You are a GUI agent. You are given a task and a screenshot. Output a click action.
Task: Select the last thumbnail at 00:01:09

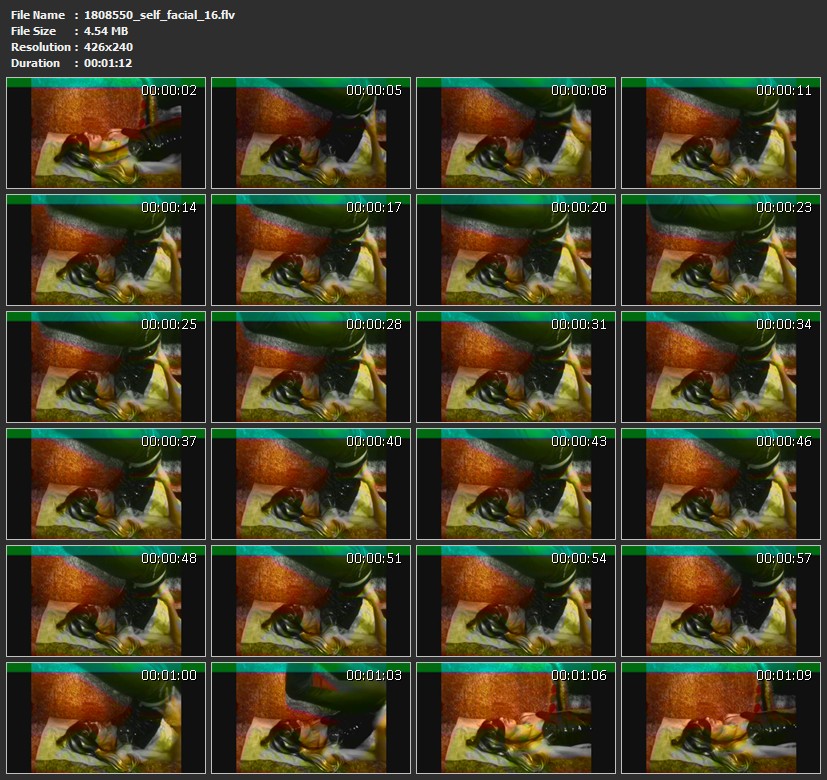[721, 718]
